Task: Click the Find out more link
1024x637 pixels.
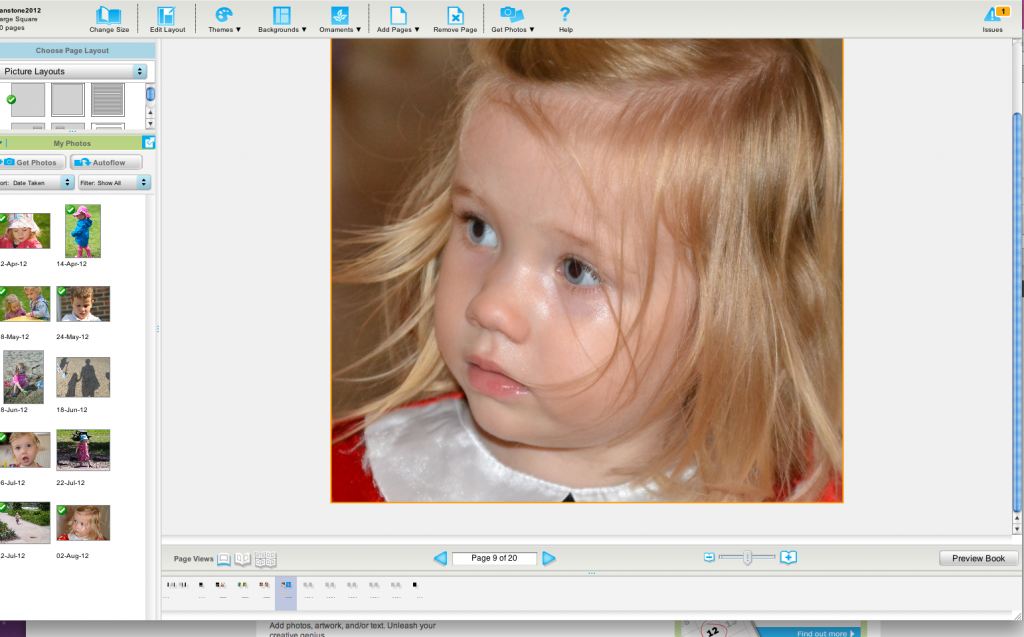Action: pyautogui.click(x=825, y=633)
